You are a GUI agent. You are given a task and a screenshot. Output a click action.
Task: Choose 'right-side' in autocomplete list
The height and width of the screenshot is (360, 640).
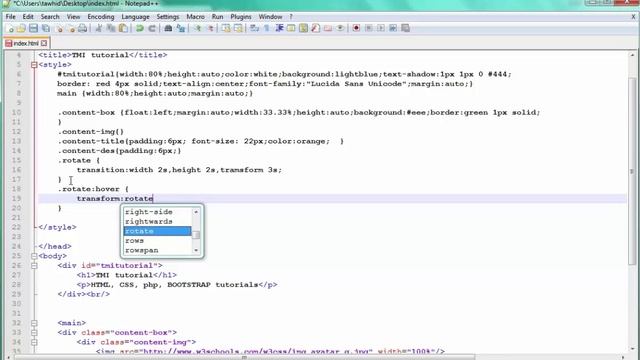point(157,212)
